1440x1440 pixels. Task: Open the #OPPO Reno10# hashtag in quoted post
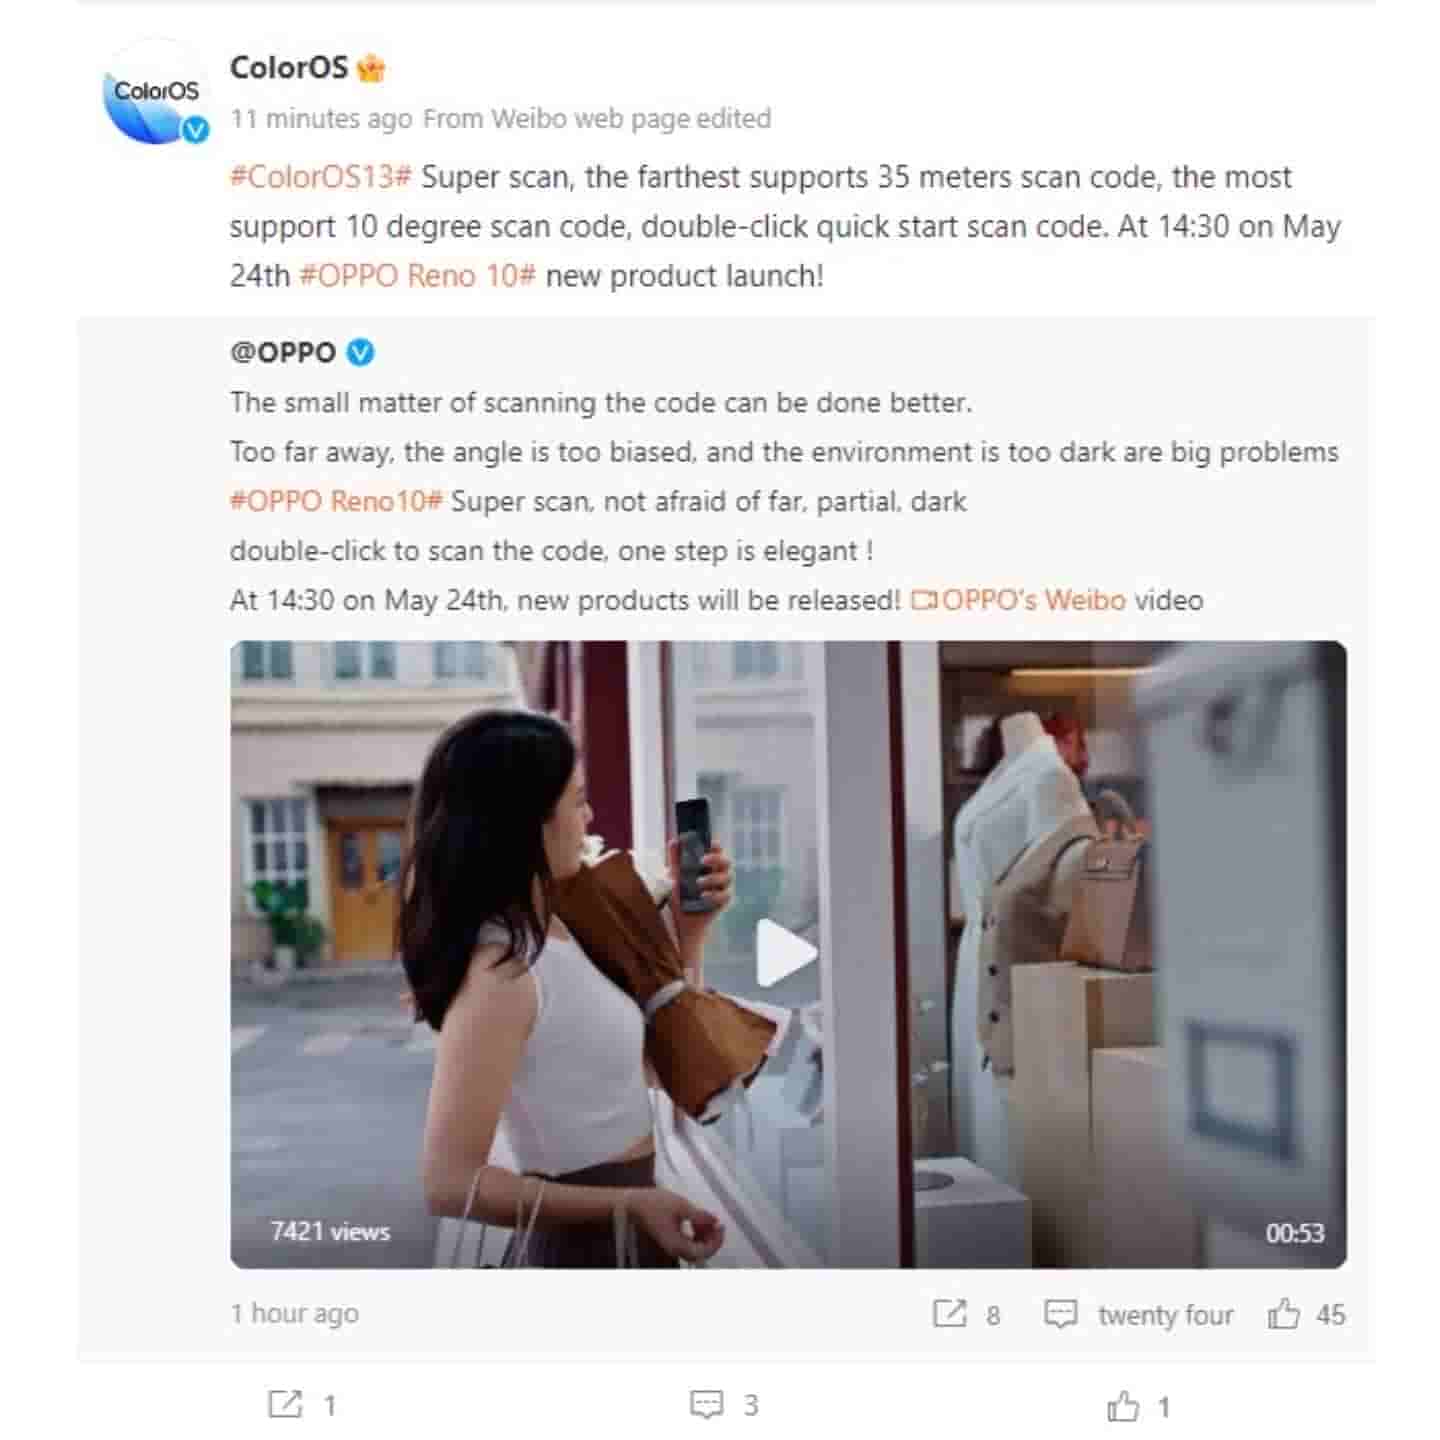click(x=336, y=501)
